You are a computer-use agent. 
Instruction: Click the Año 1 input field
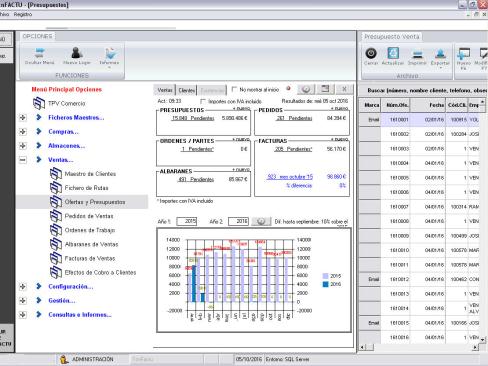tap(187, 221)
